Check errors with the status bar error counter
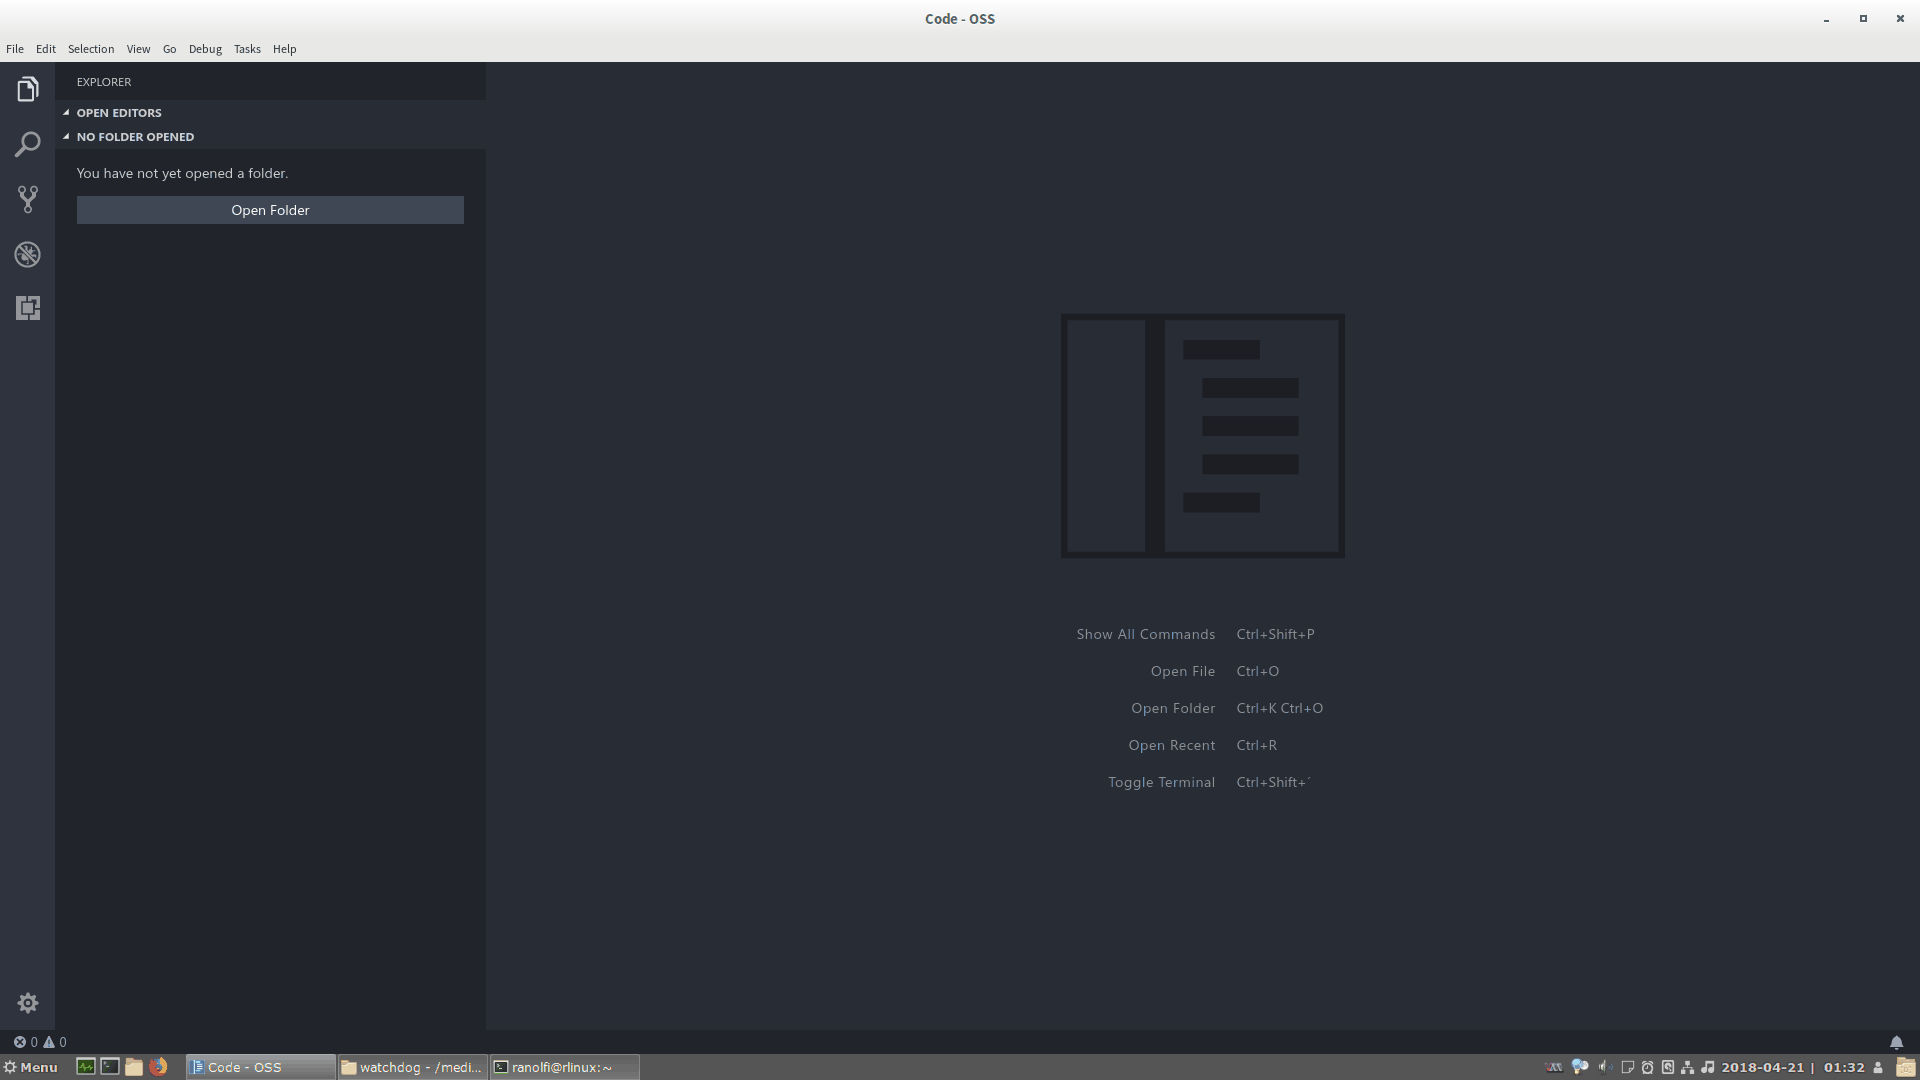 (23, 1042)
